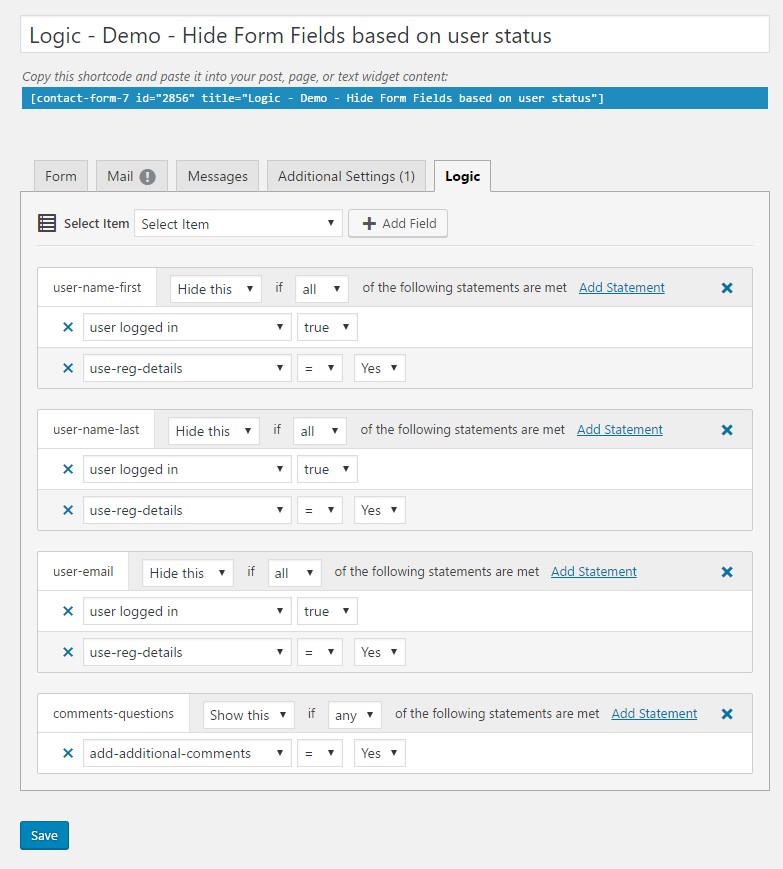
Task: Delete the comments-questions condition group
Action: tap(727, 713)
